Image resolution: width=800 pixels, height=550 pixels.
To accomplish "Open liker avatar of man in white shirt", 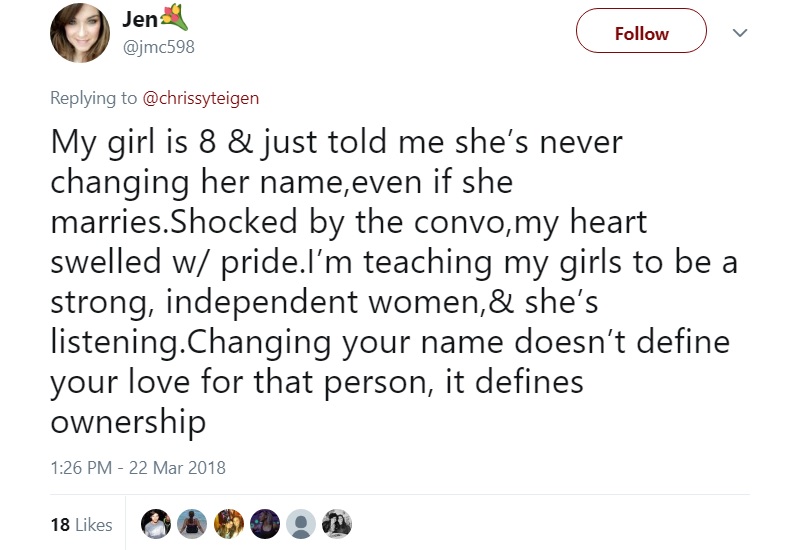I will tap(156, 524).
